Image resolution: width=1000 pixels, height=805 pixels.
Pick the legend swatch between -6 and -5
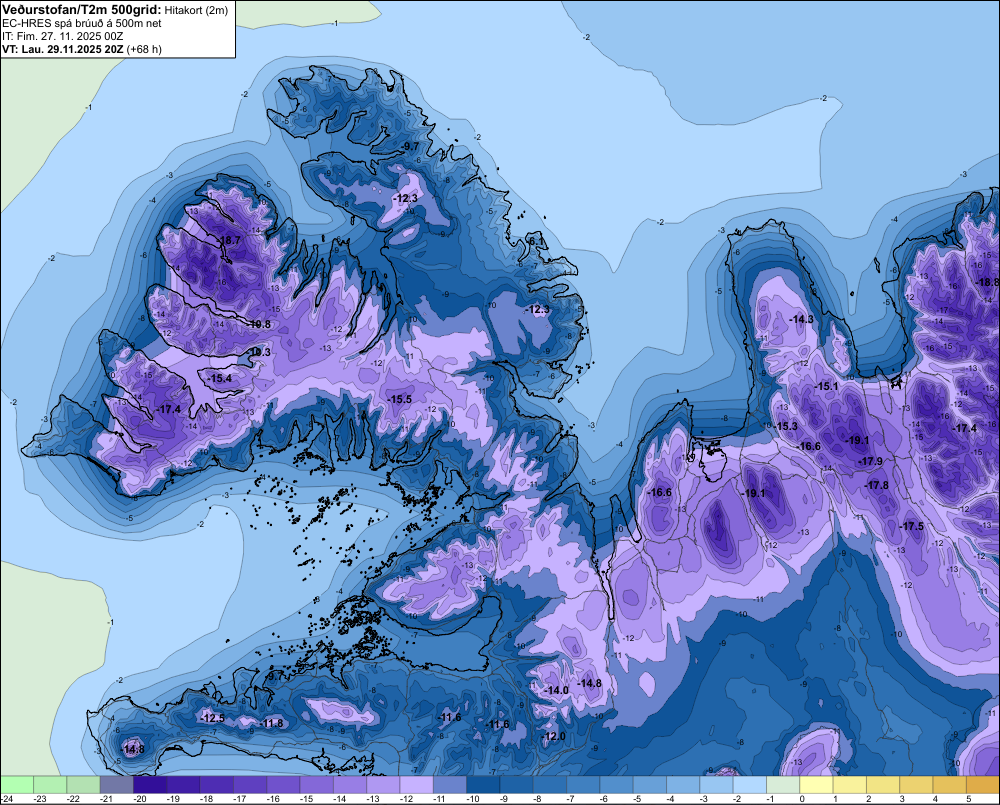[617, 785]
